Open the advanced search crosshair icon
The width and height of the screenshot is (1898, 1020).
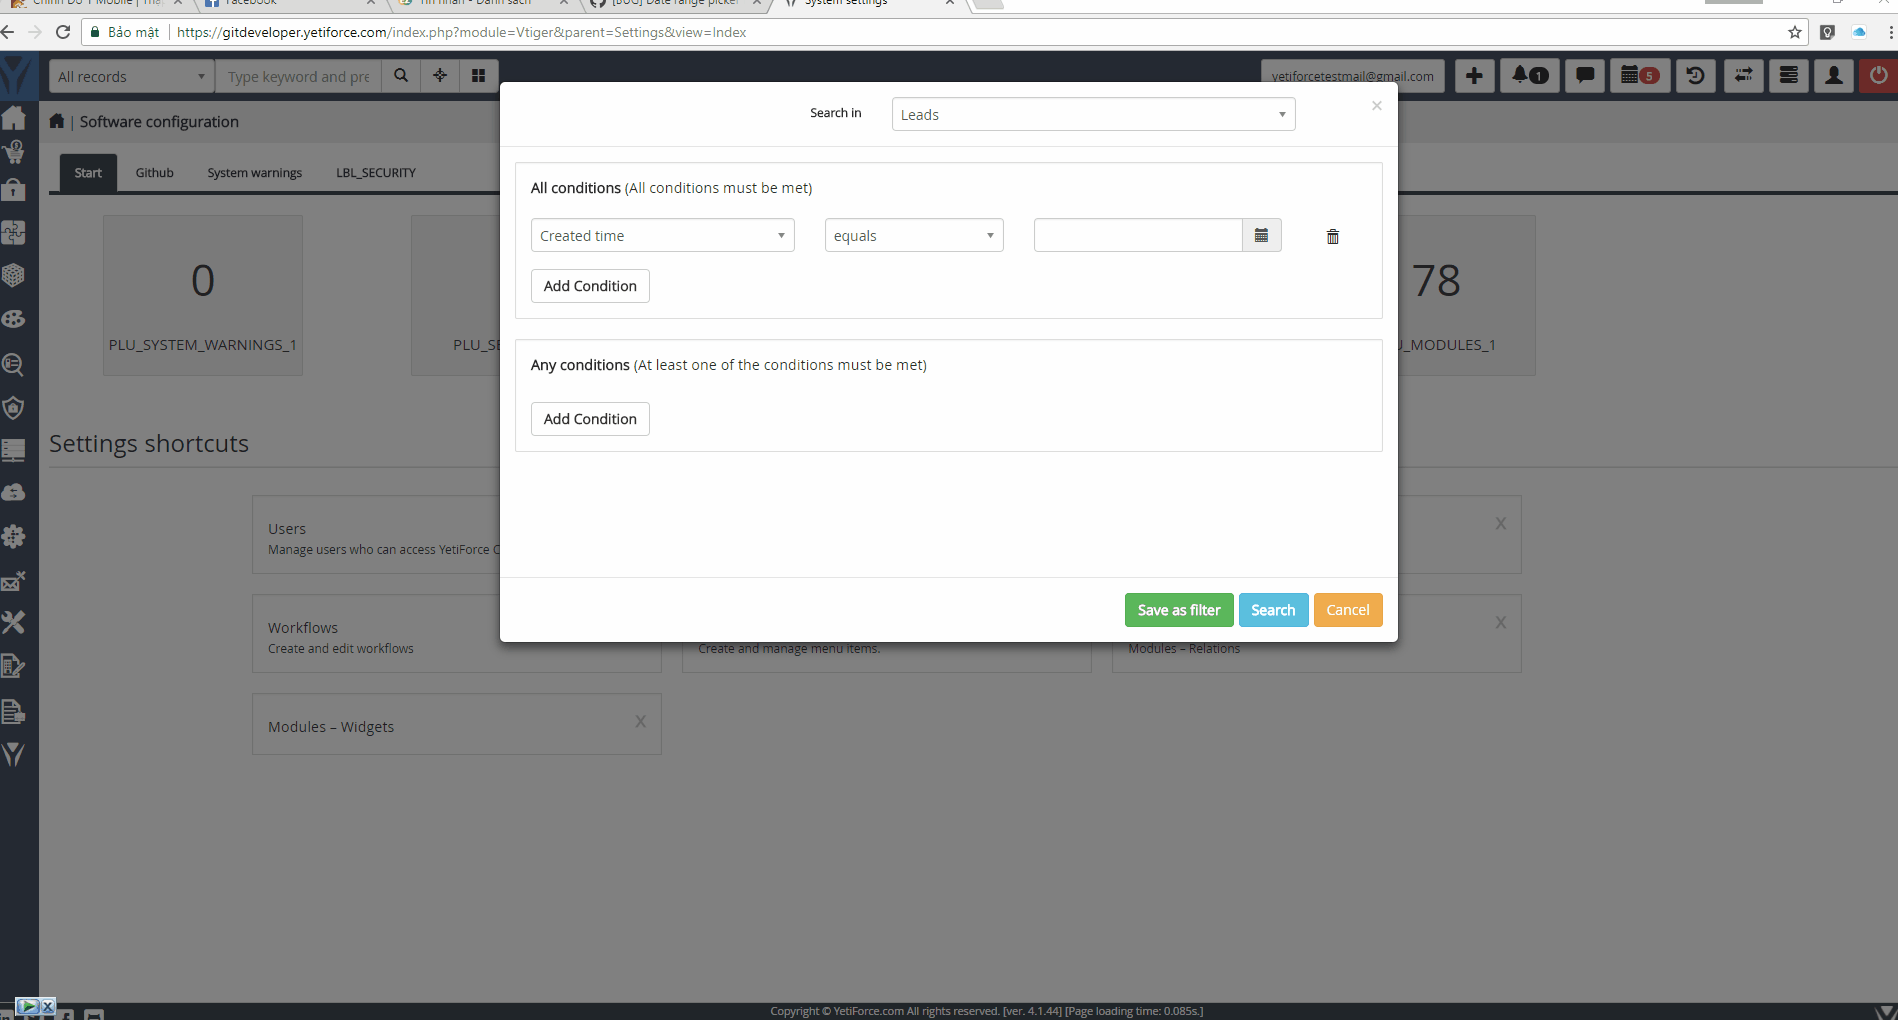[x=440, y=76]
